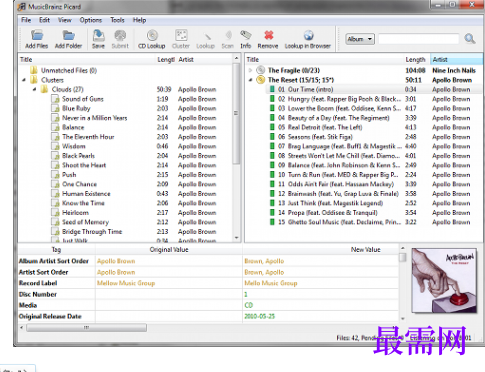Click the Record Label tag row
The width and height of the screenshot is (485, 372).
point(208,283)
